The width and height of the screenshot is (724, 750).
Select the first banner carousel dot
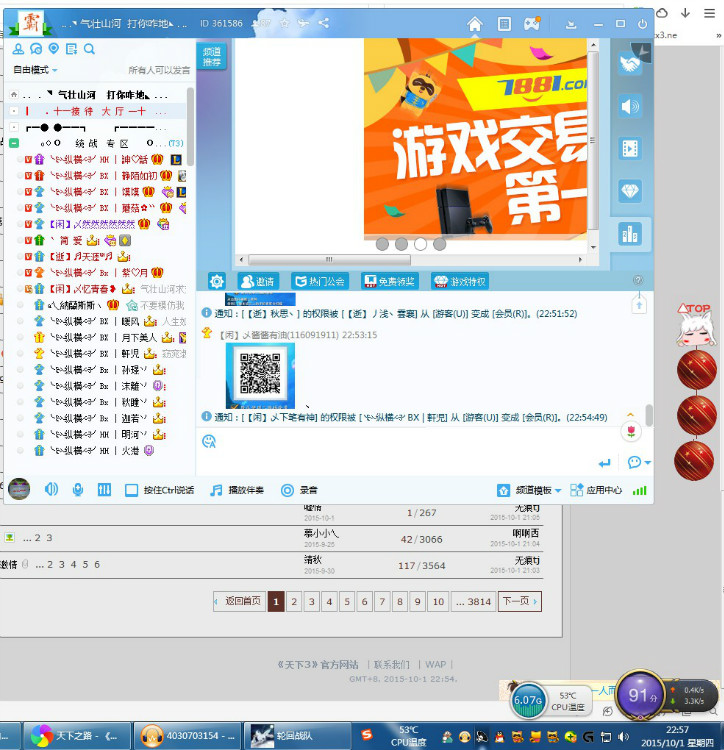[382, 244]
